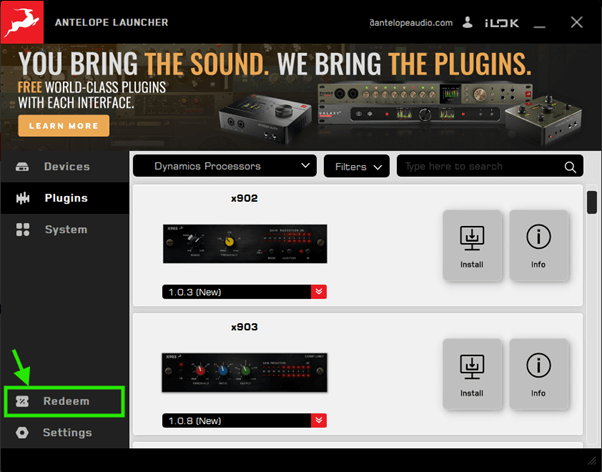Click the user account profile icon
This screenshot has height=472, width=602.
[x=467, y=22]
